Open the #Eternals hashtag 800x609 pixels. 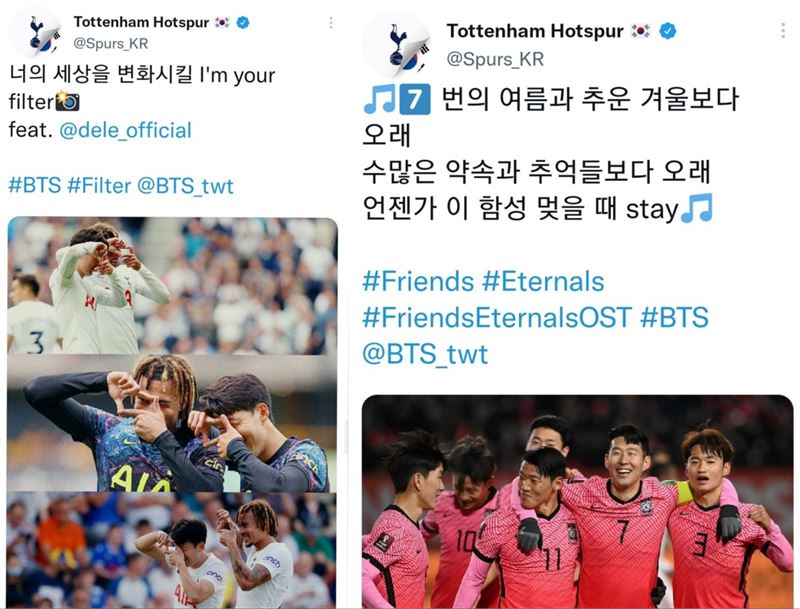pos(543,282)
